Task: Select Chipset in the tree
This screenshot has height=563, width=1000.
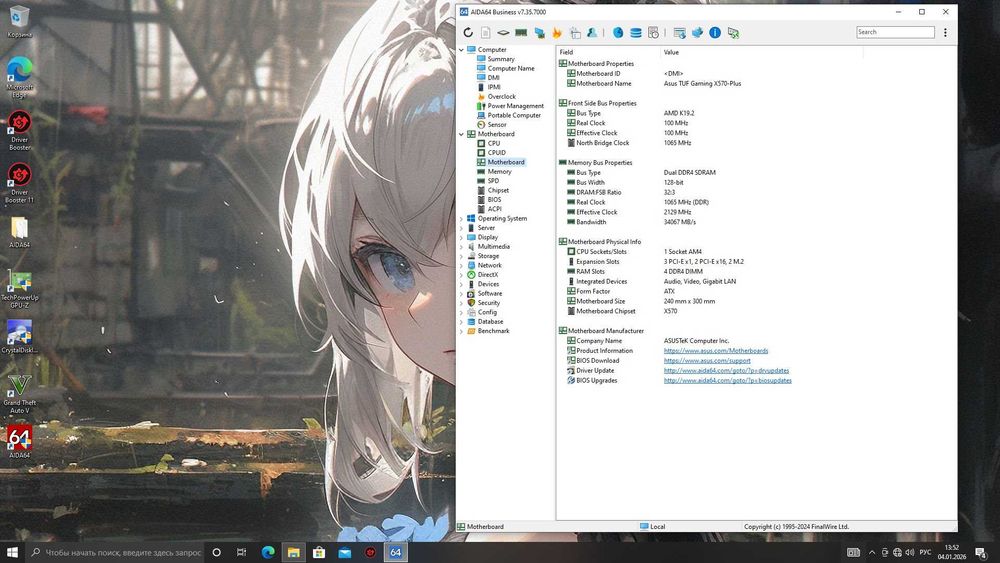Action: (x=498, y=190)
